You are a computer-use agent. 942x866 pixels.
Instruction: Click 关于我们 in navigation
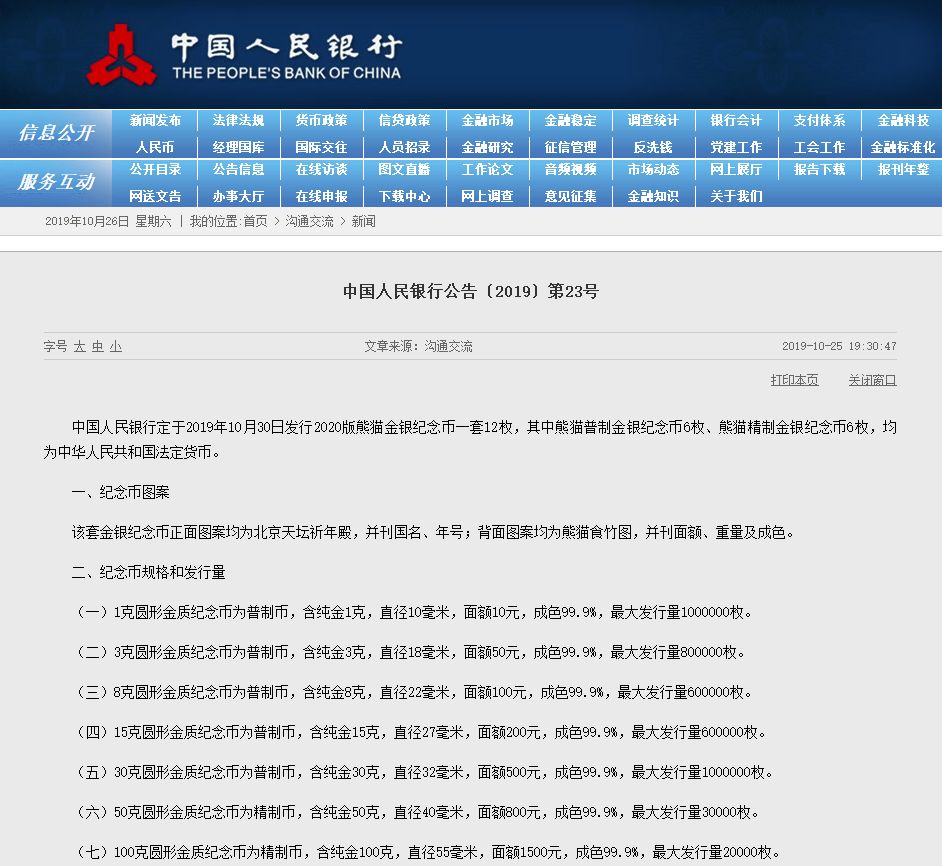(736, 196)
